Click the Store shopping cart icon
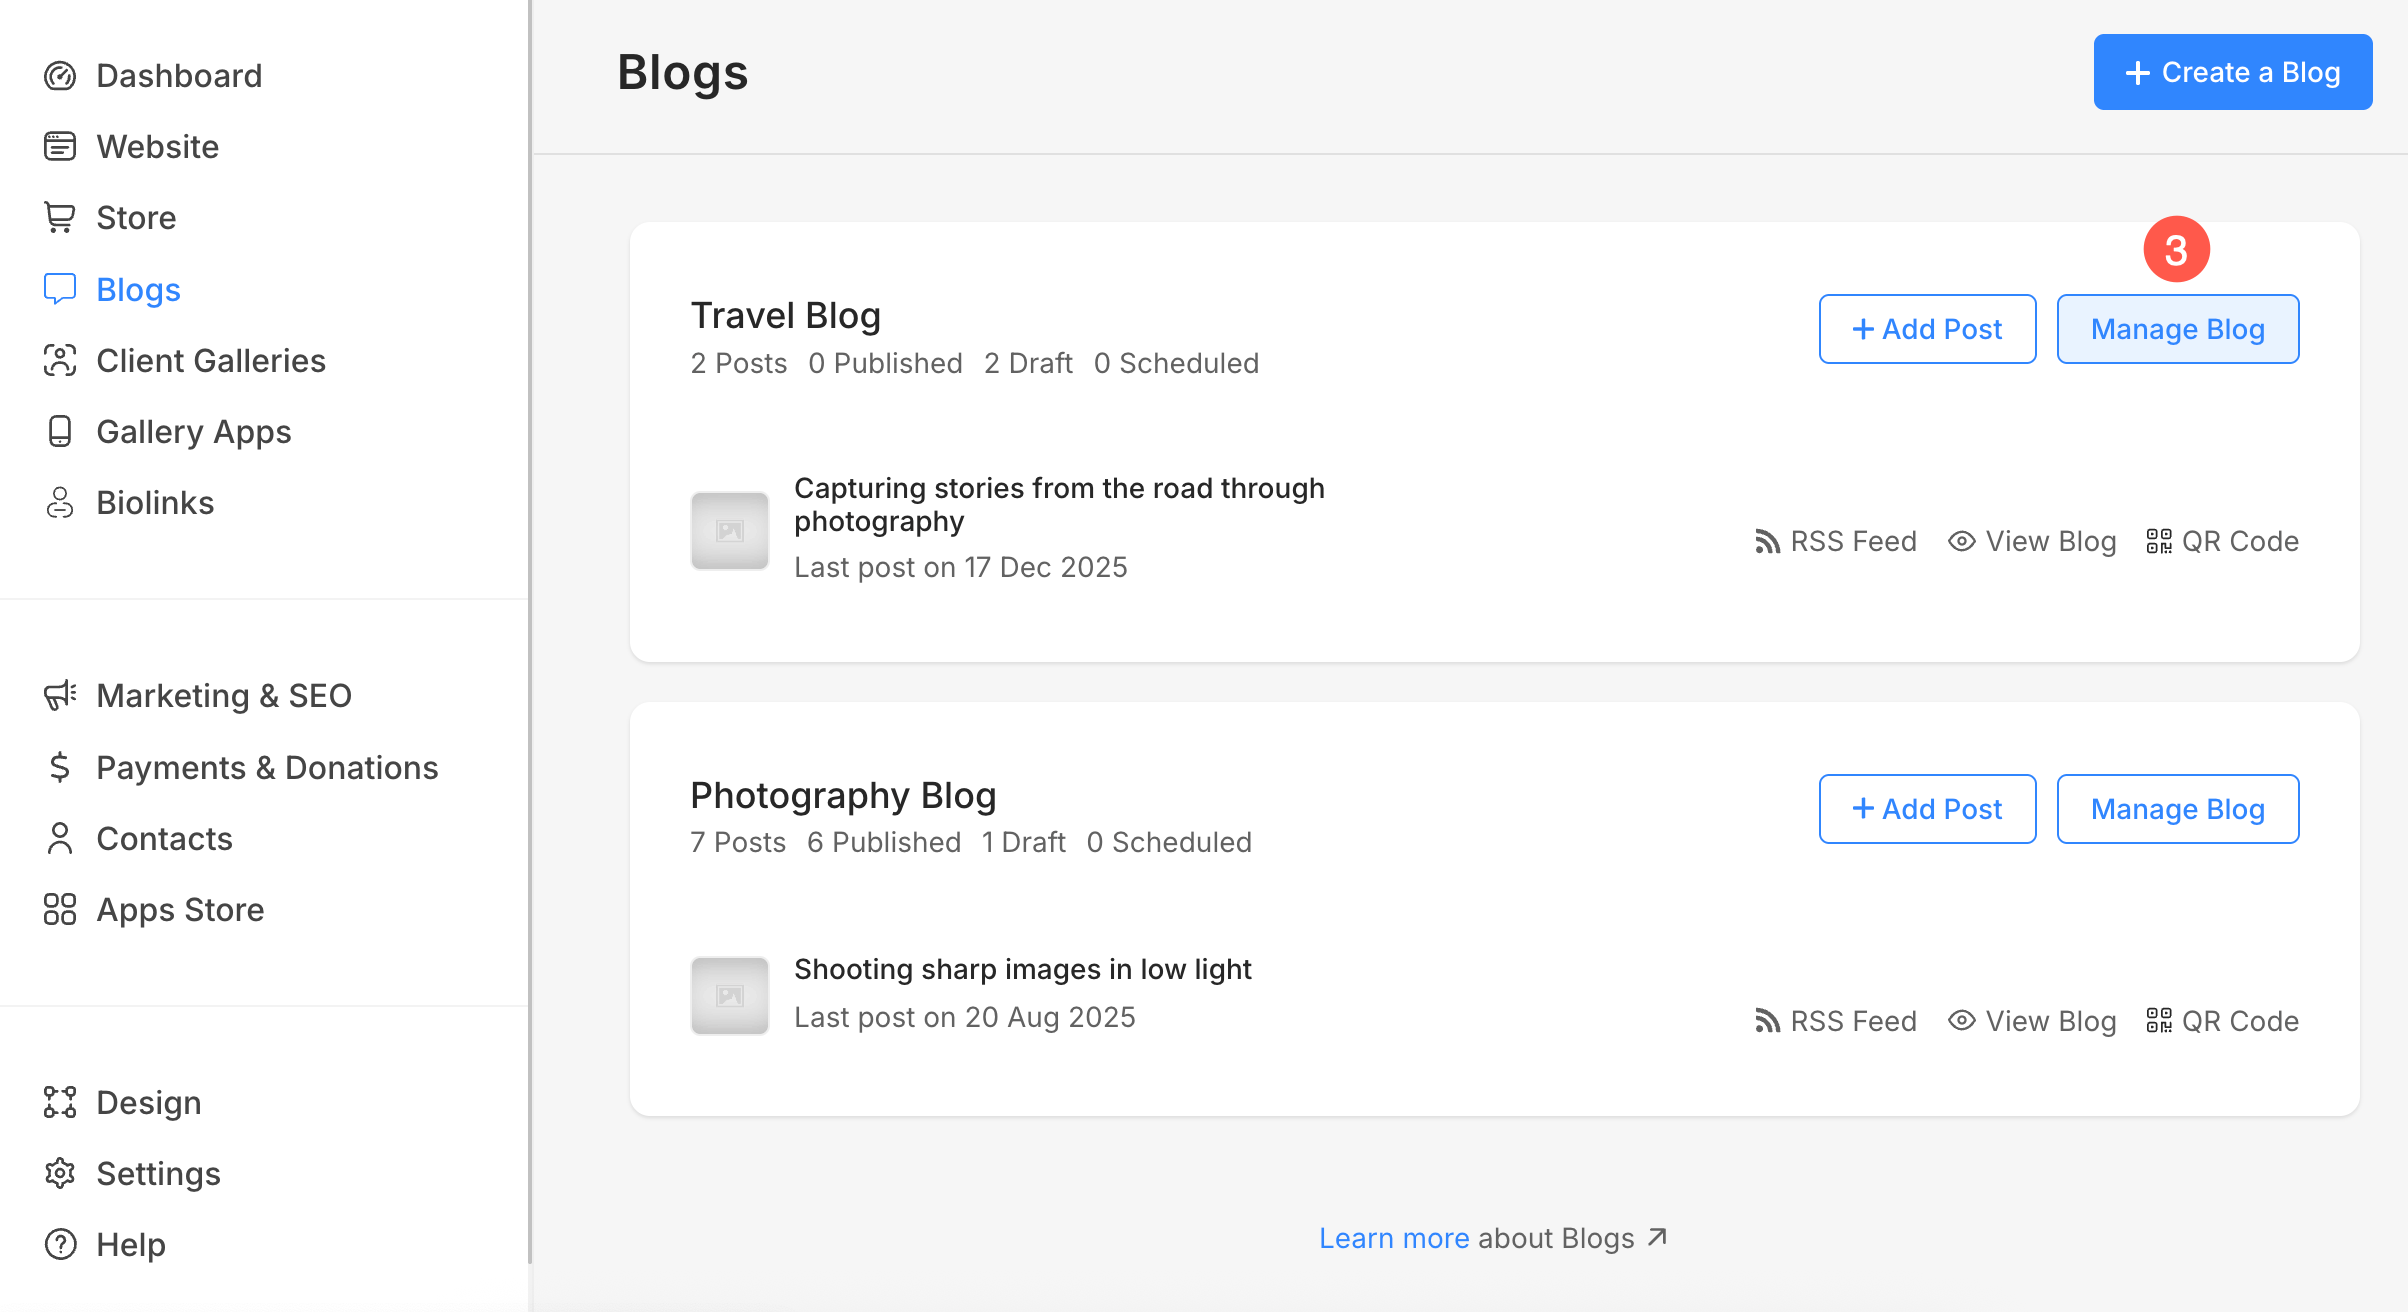2408x1312 pixels. tap(60, 218)
